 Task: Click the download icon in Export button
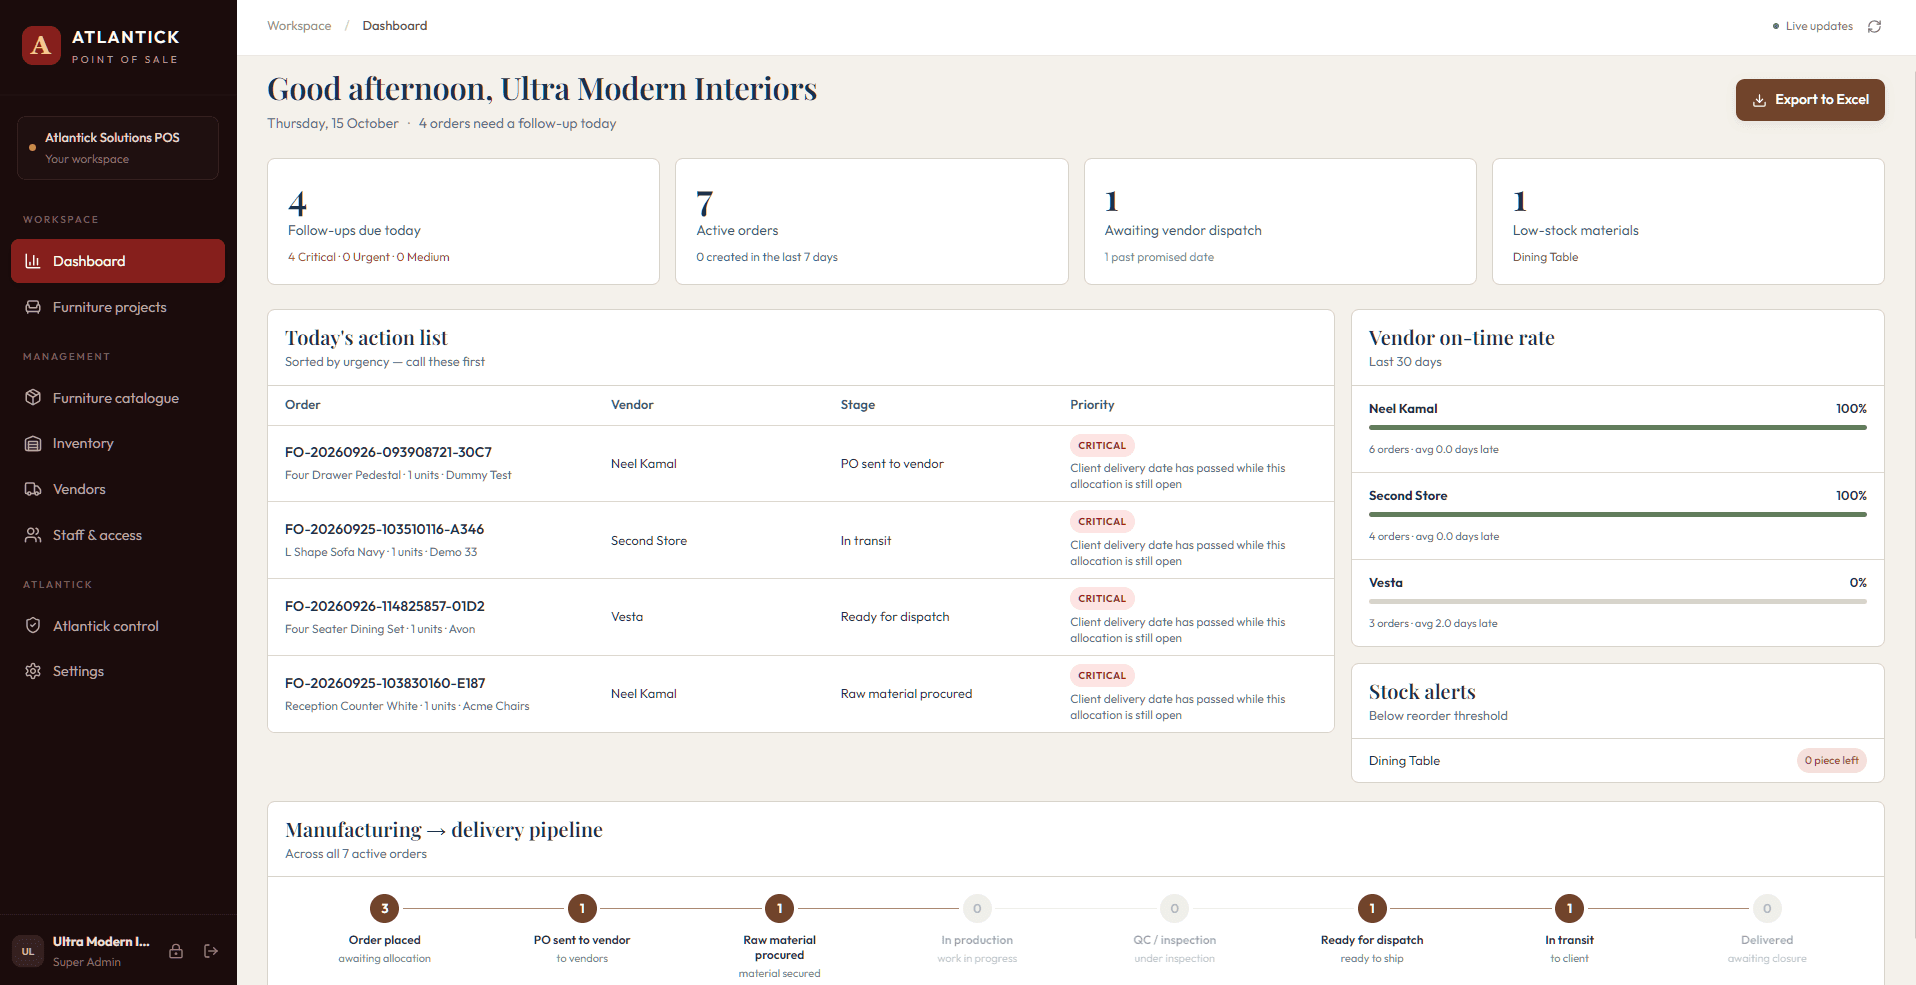tap(1759, 100)
